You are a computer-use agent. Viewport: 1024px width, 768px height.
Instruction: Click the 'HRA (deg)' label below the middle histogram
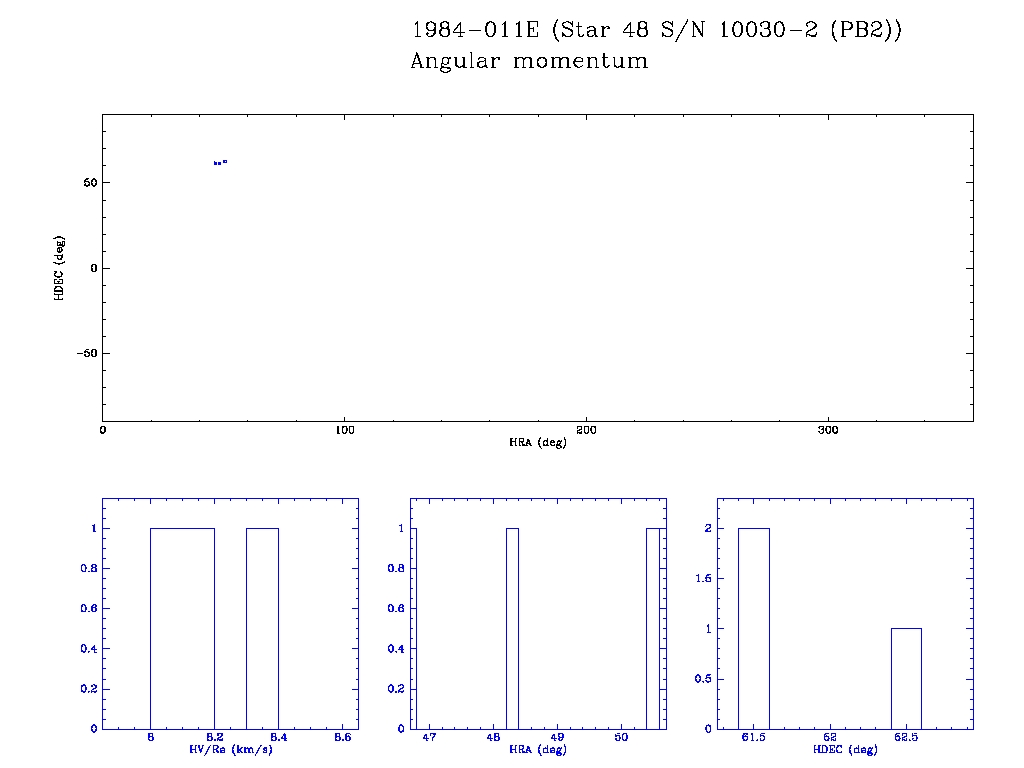538,750
